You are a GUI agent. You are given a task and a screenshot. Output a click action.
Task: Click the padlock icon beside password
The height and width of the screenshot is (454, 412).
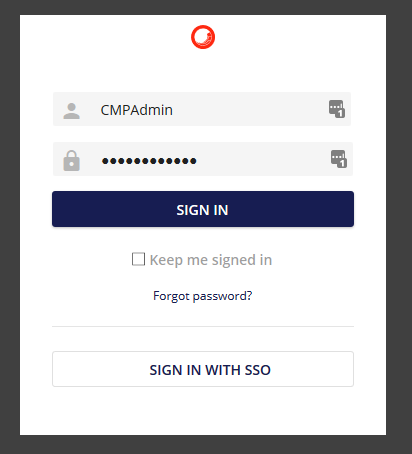pos(71,160)
